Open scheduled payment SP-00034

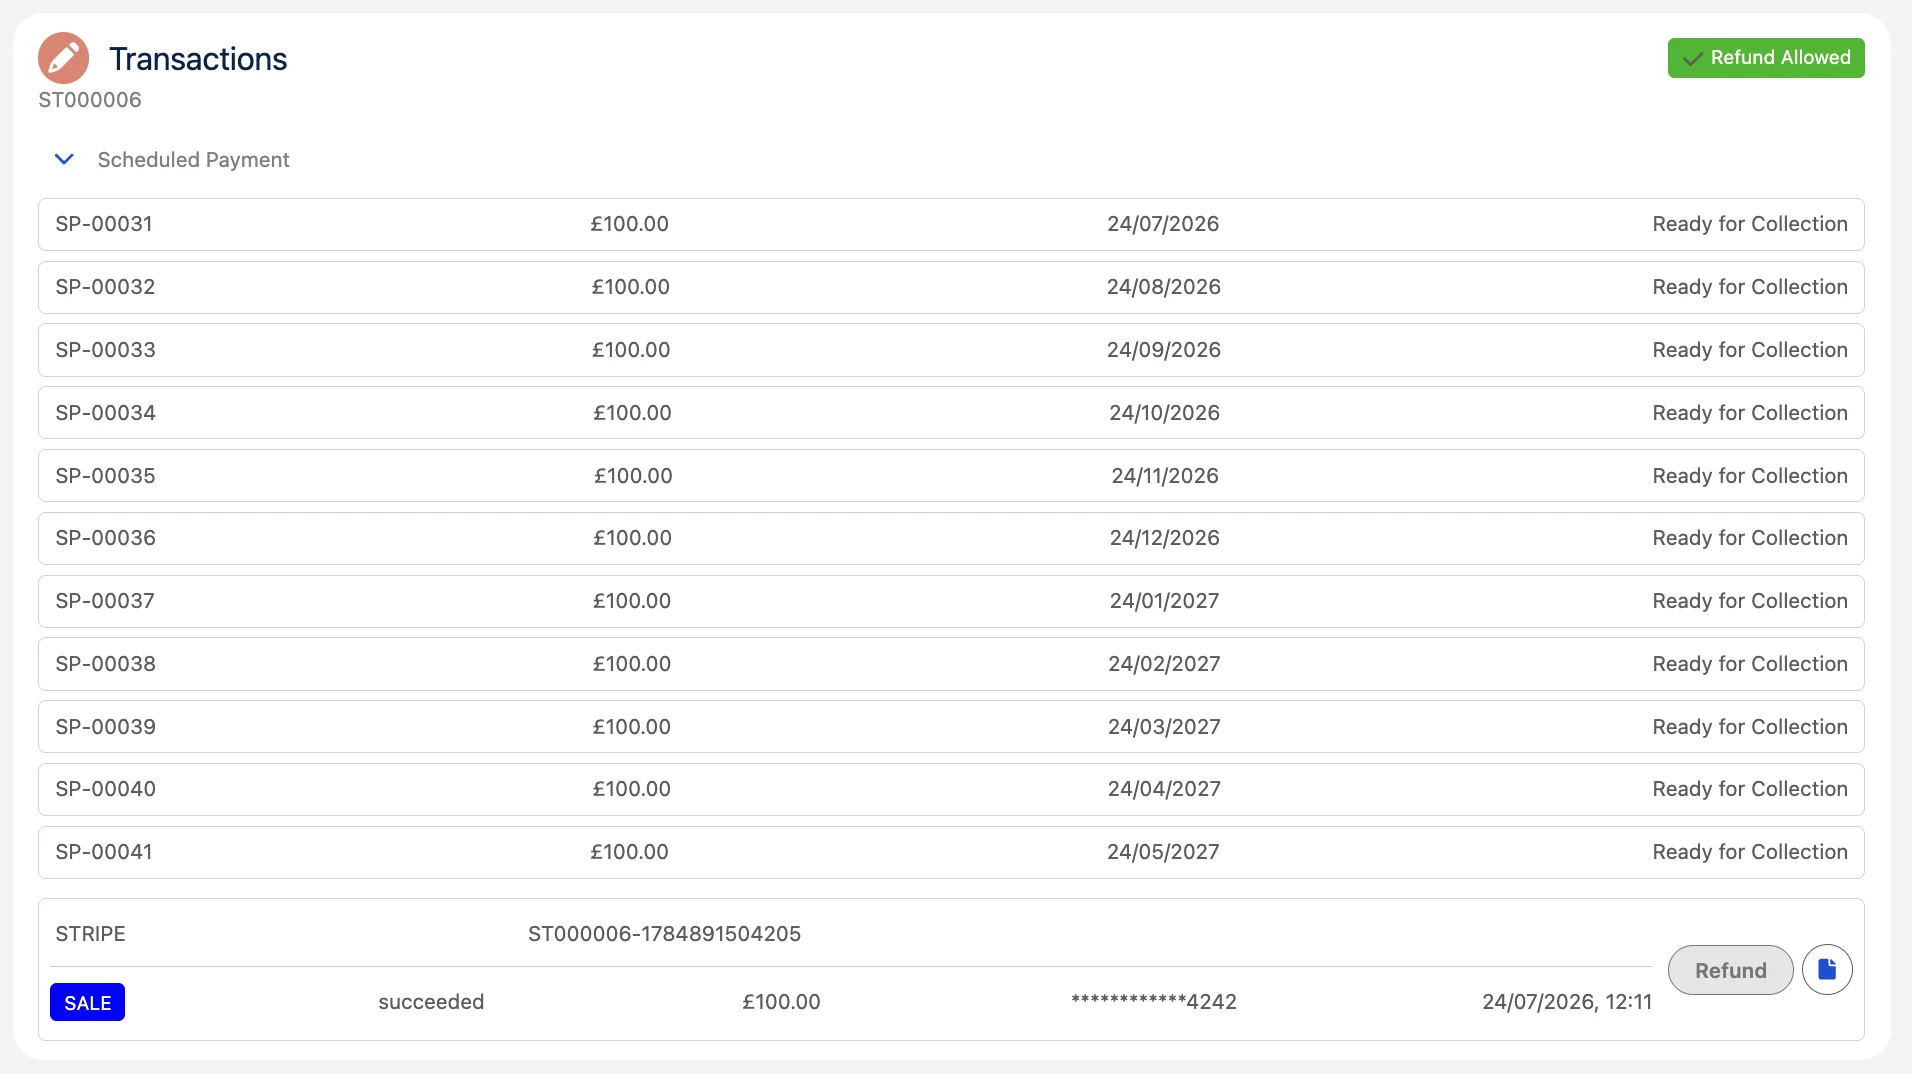tap(951, 413)
